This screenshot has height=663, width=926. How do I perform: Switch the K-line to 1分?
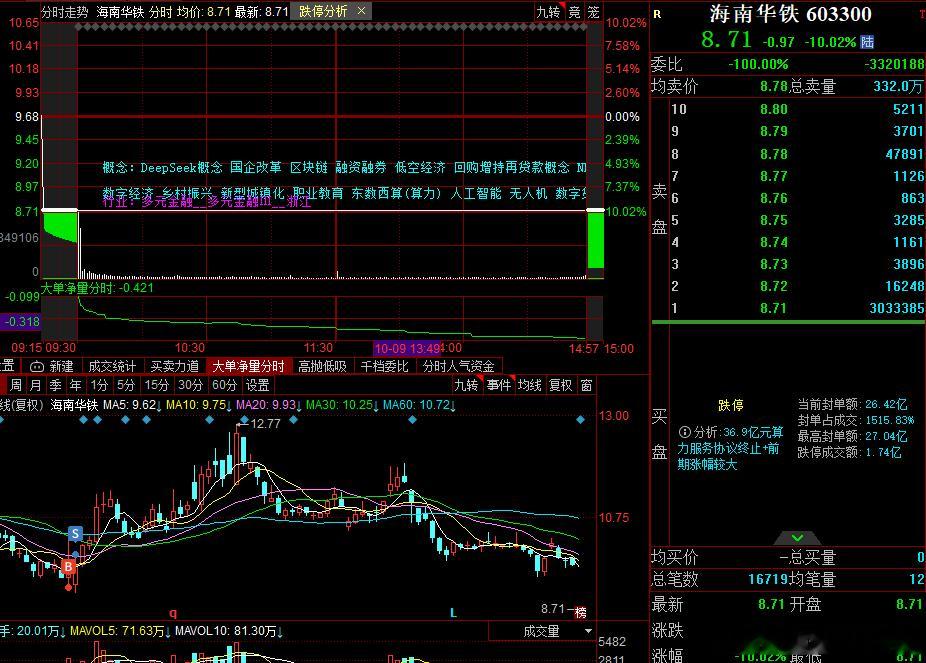pyautogui.click(x=99, y=385)
